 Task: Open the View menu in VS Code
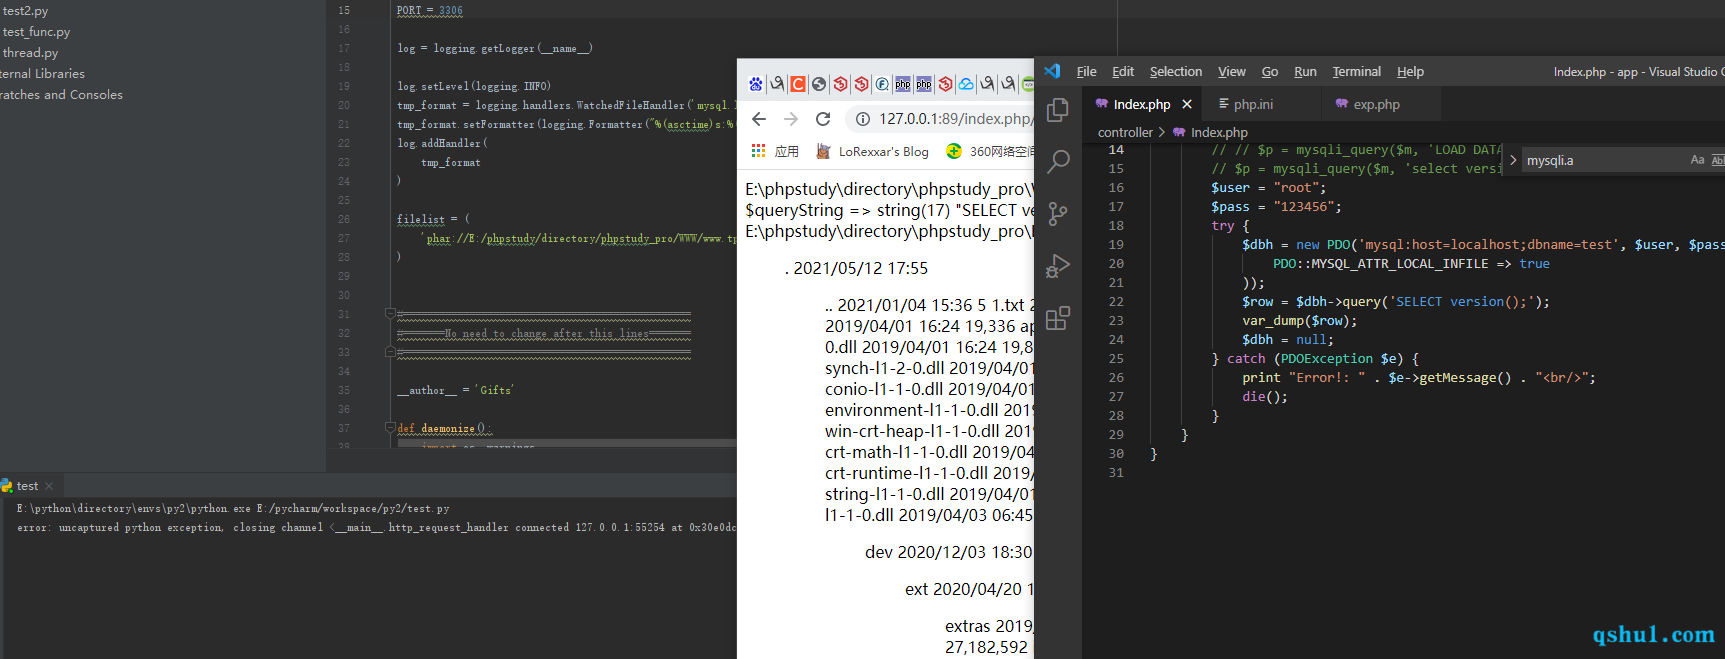(x=1232, y=71)
